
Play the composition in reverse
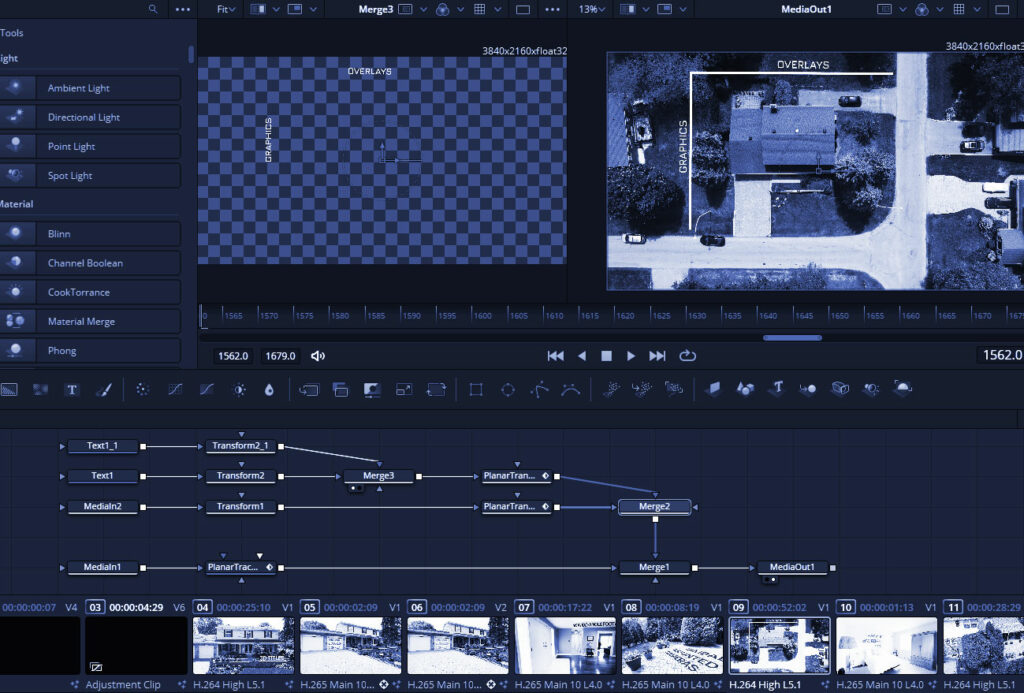(x=582, y=356)
